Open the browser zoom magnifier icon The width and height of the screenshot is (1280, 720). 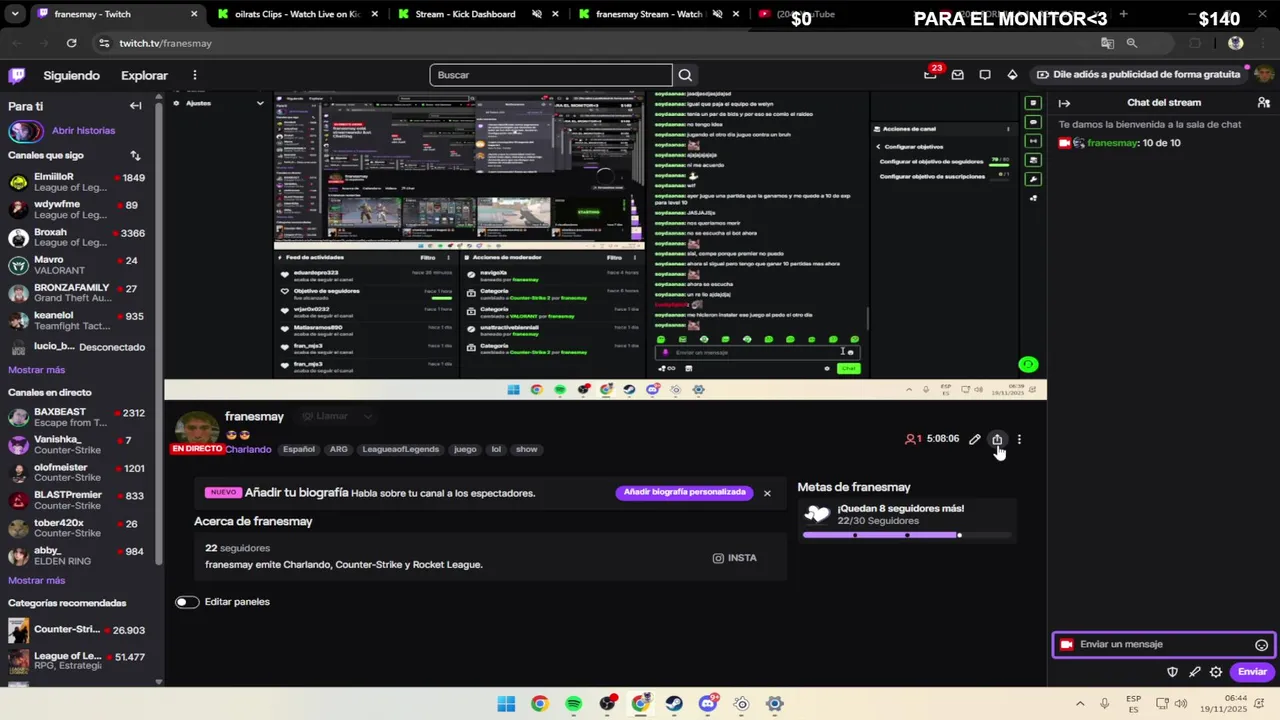pyautogui.click(x=1132, y=43)
